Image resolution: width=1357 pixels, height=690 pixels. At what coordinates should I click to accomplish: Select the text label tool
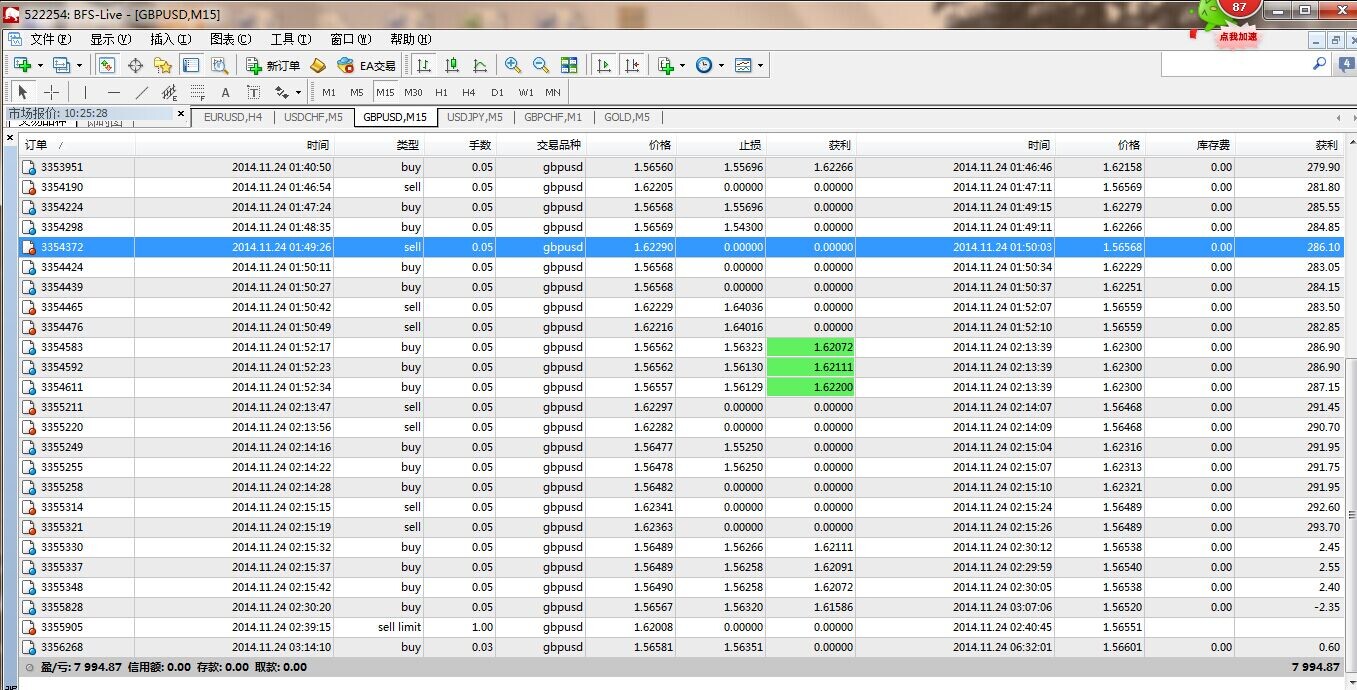(225, 93)
